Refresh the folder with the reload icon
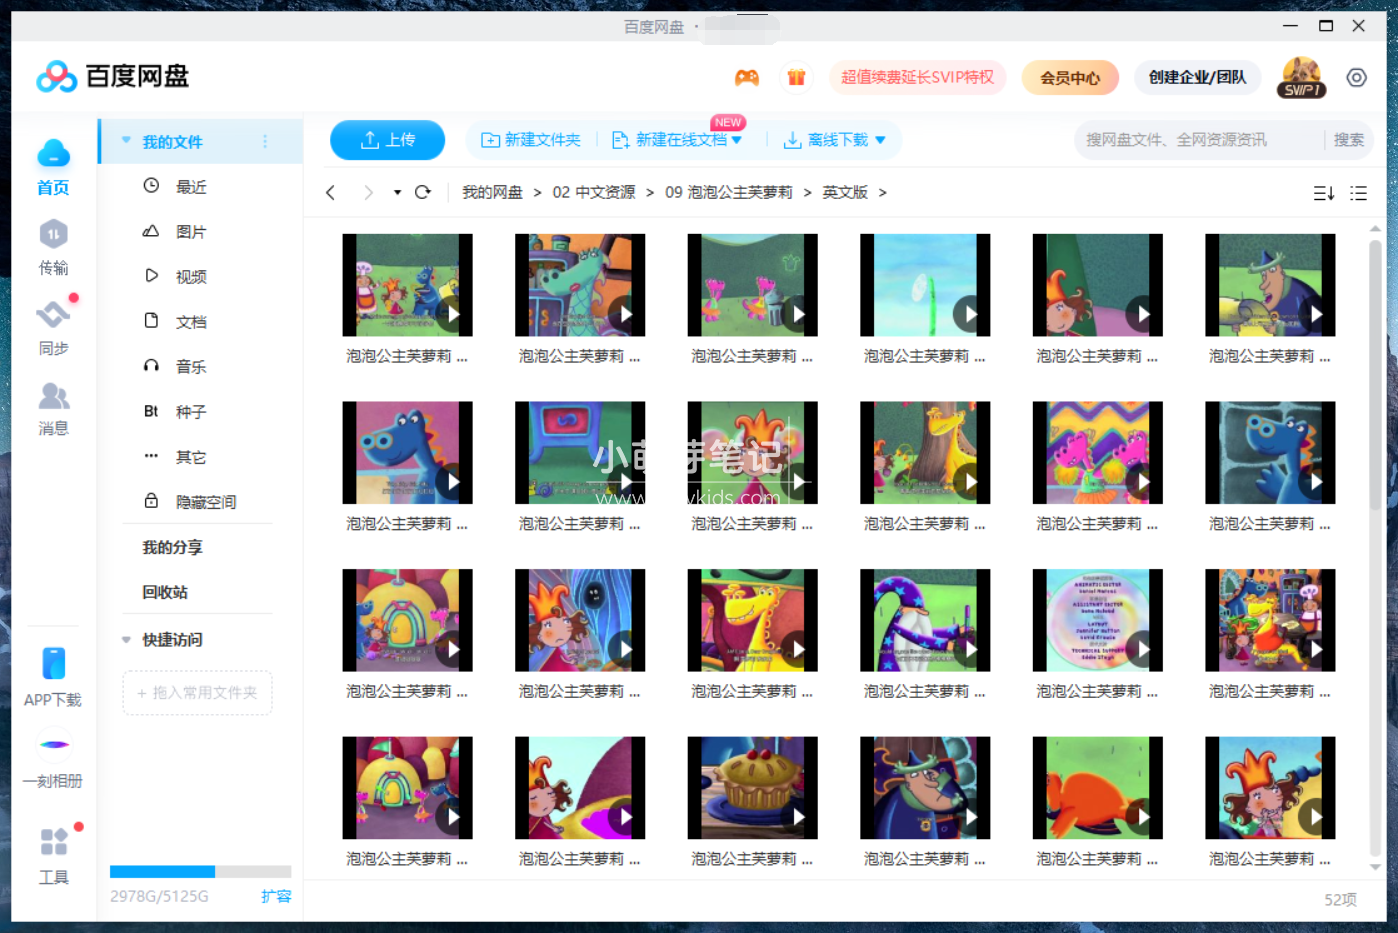The image size is (1398, 933). click(422, 191)
